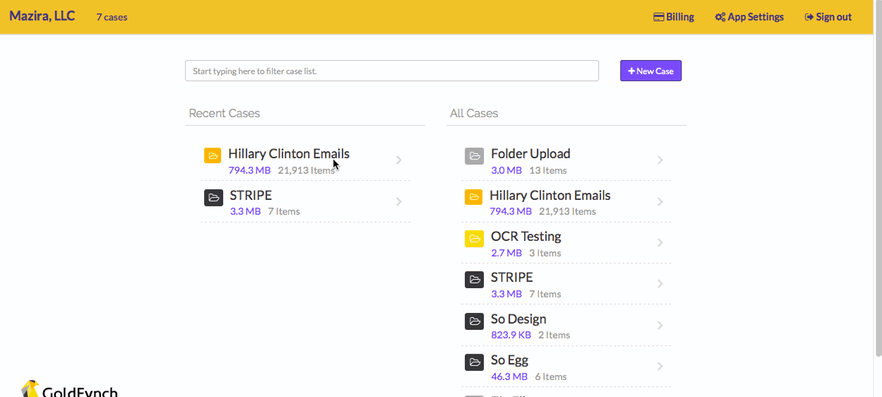
Task: Open chevron arrow on So Design row
Action: click(x=660, y=326)
